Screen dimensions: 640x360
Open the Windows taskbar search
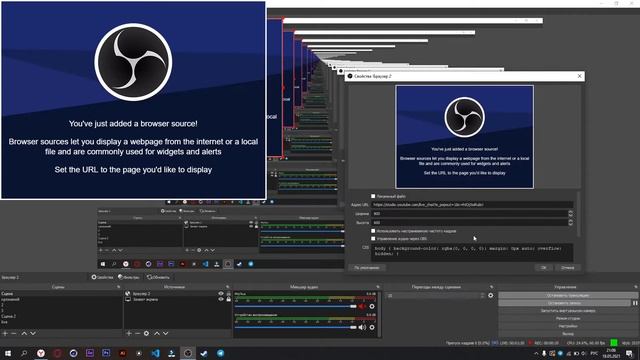(x=24, y=353)
